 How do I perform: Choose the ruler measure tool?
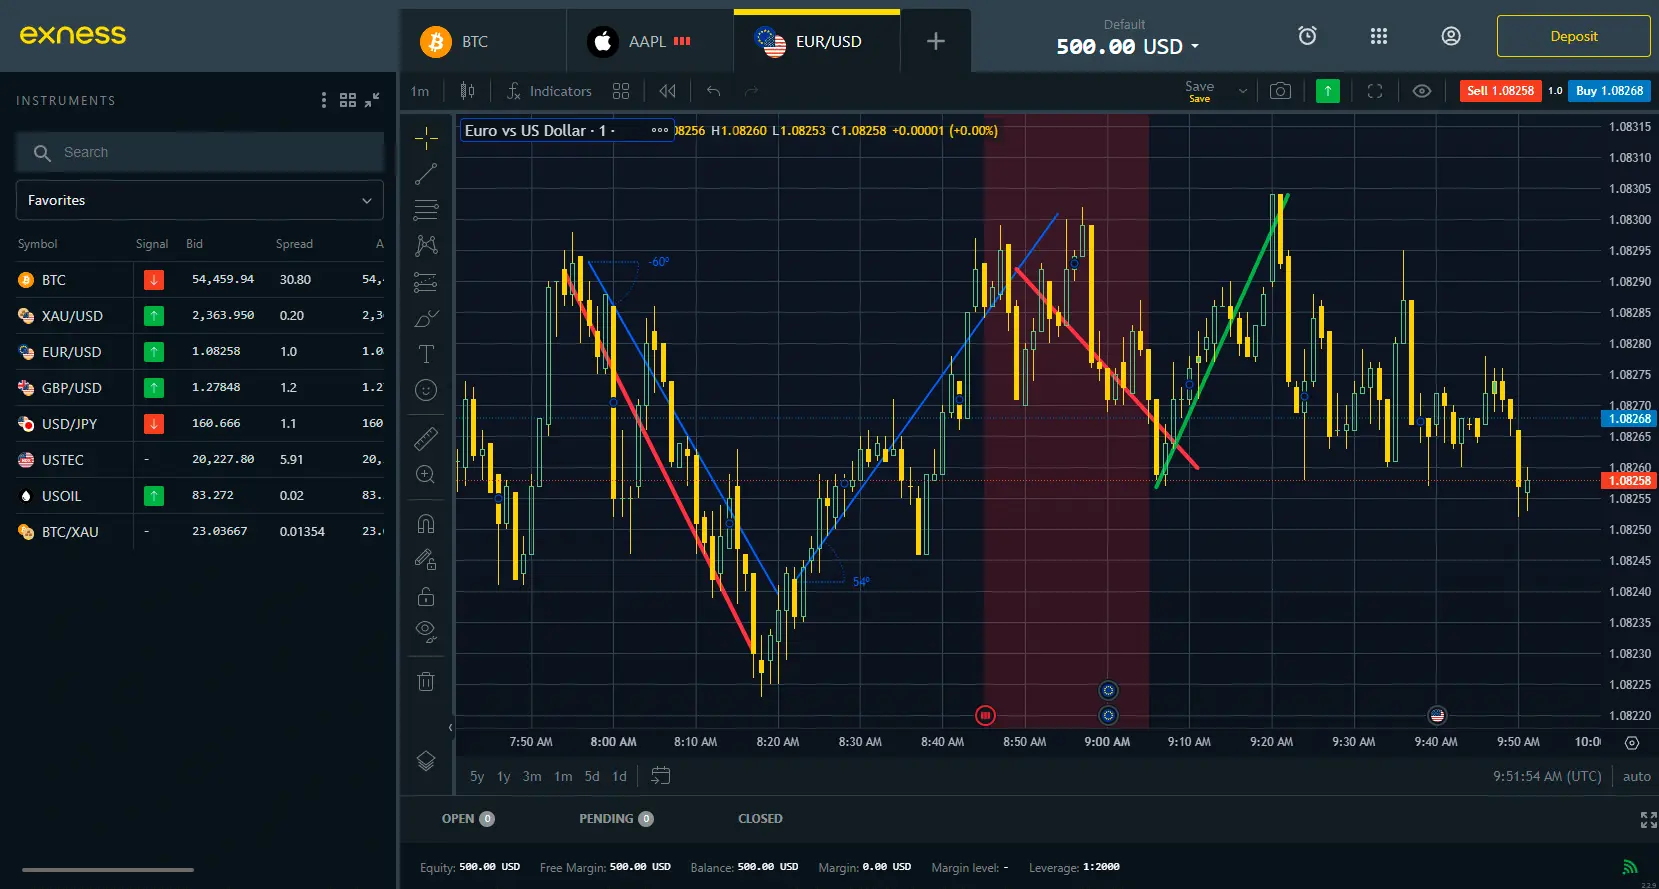click(426, 438)
